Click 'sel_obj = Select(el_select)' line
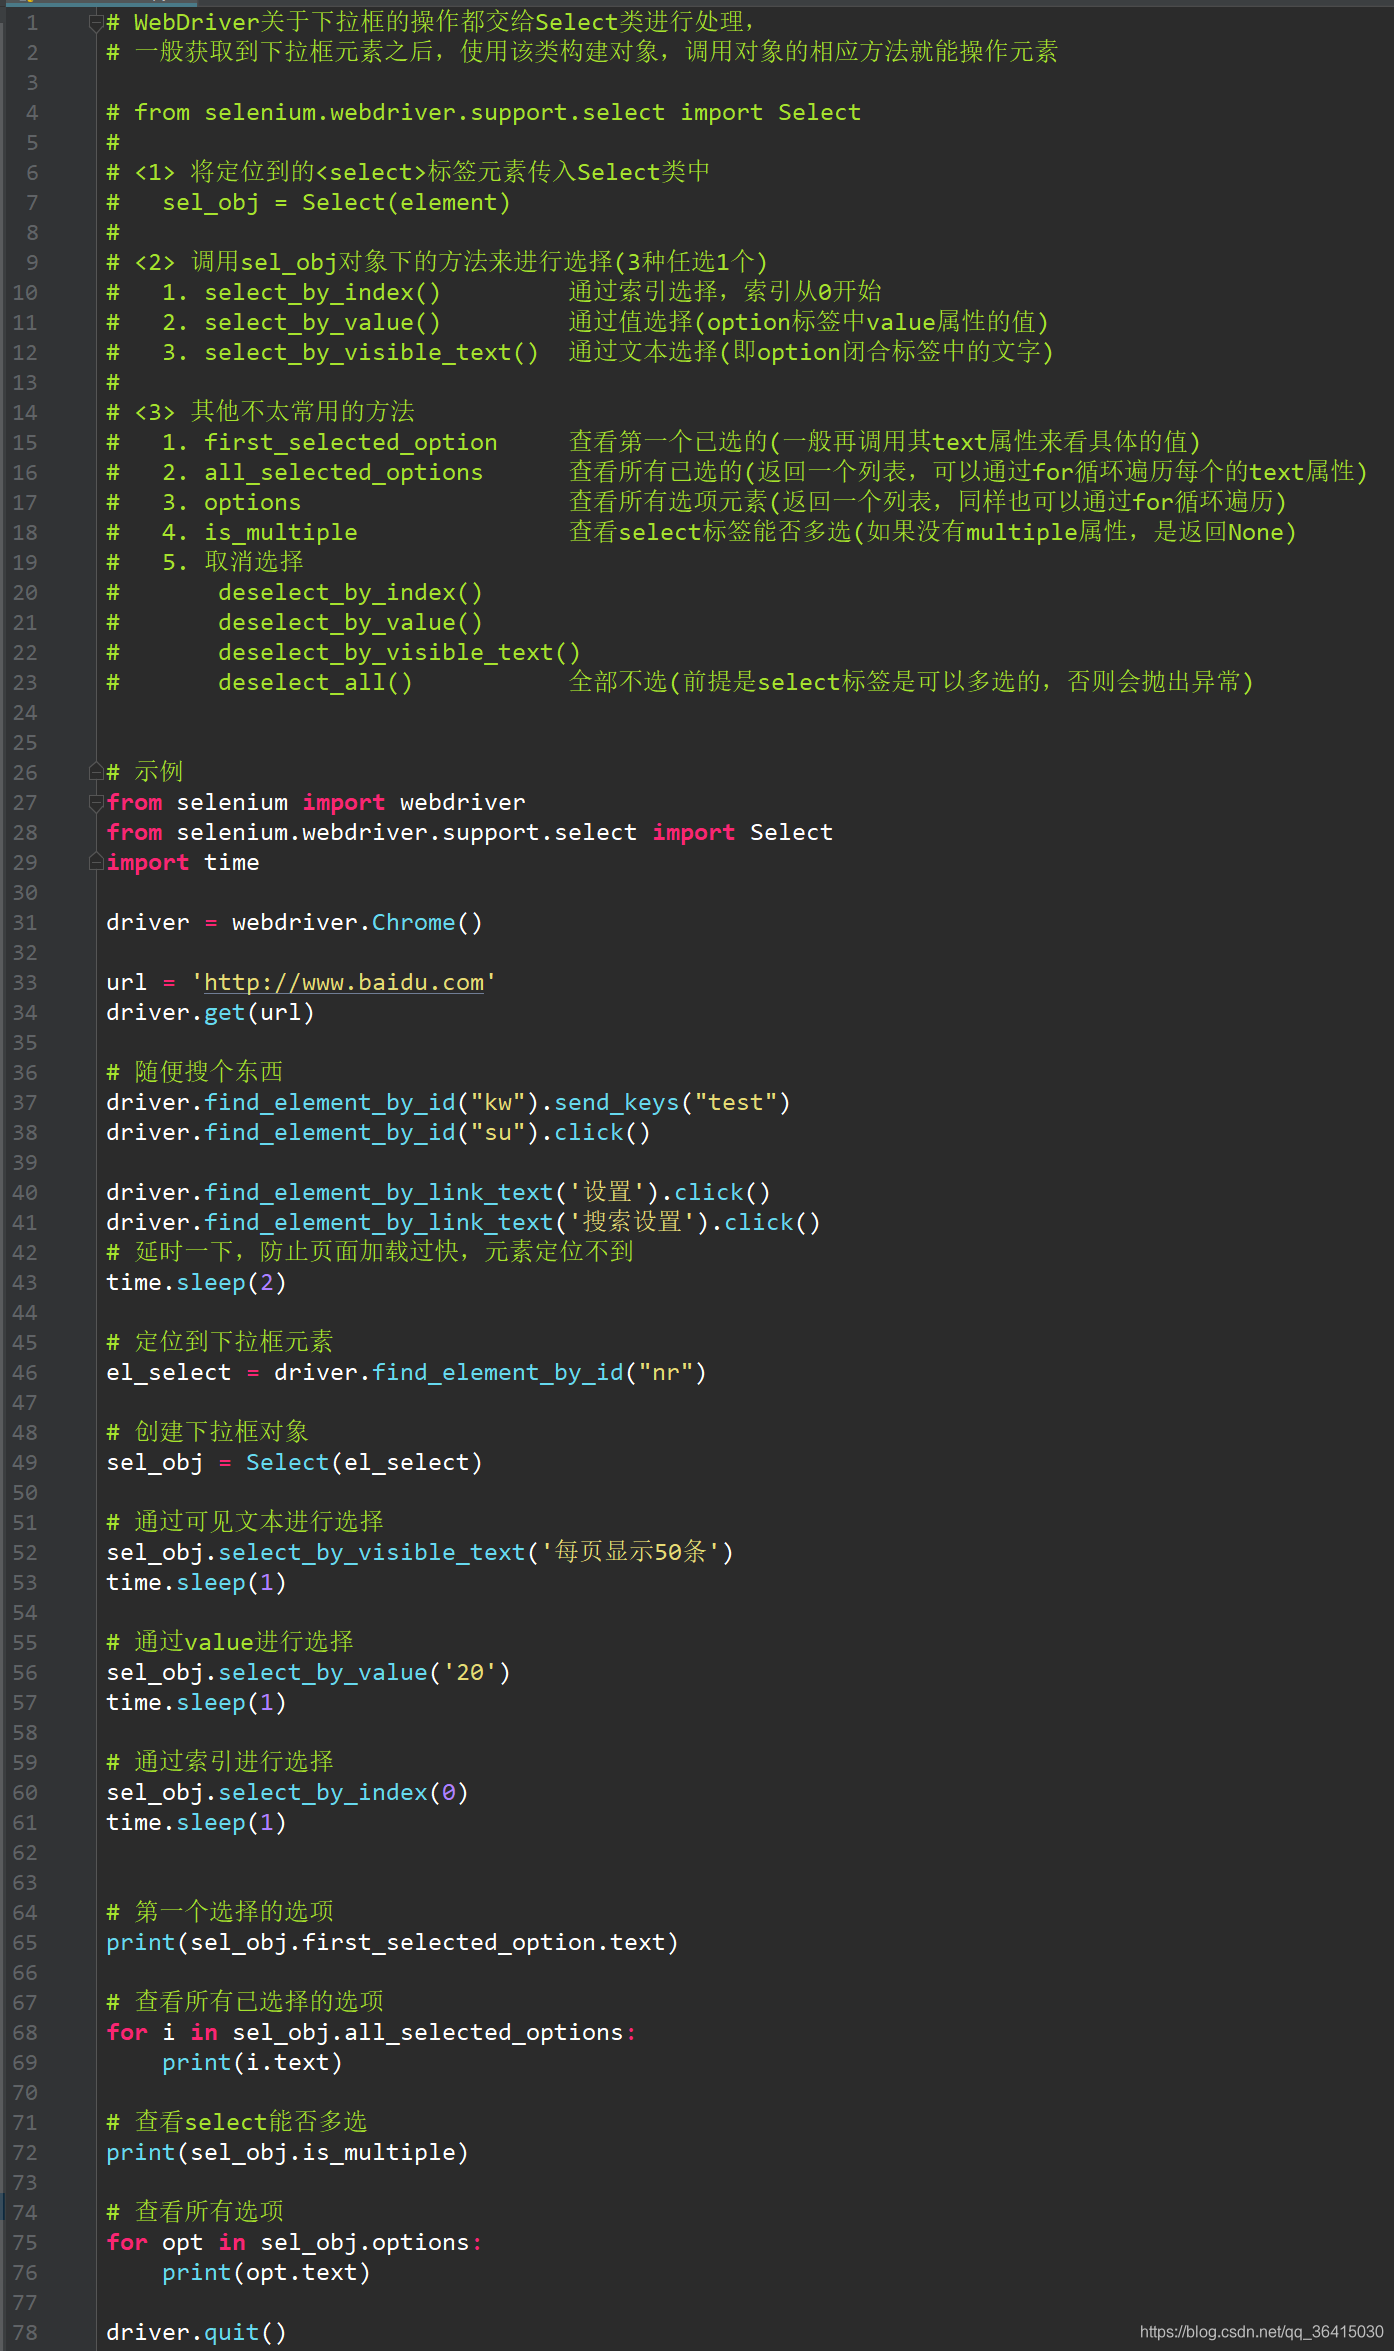 click(295, 1462)
